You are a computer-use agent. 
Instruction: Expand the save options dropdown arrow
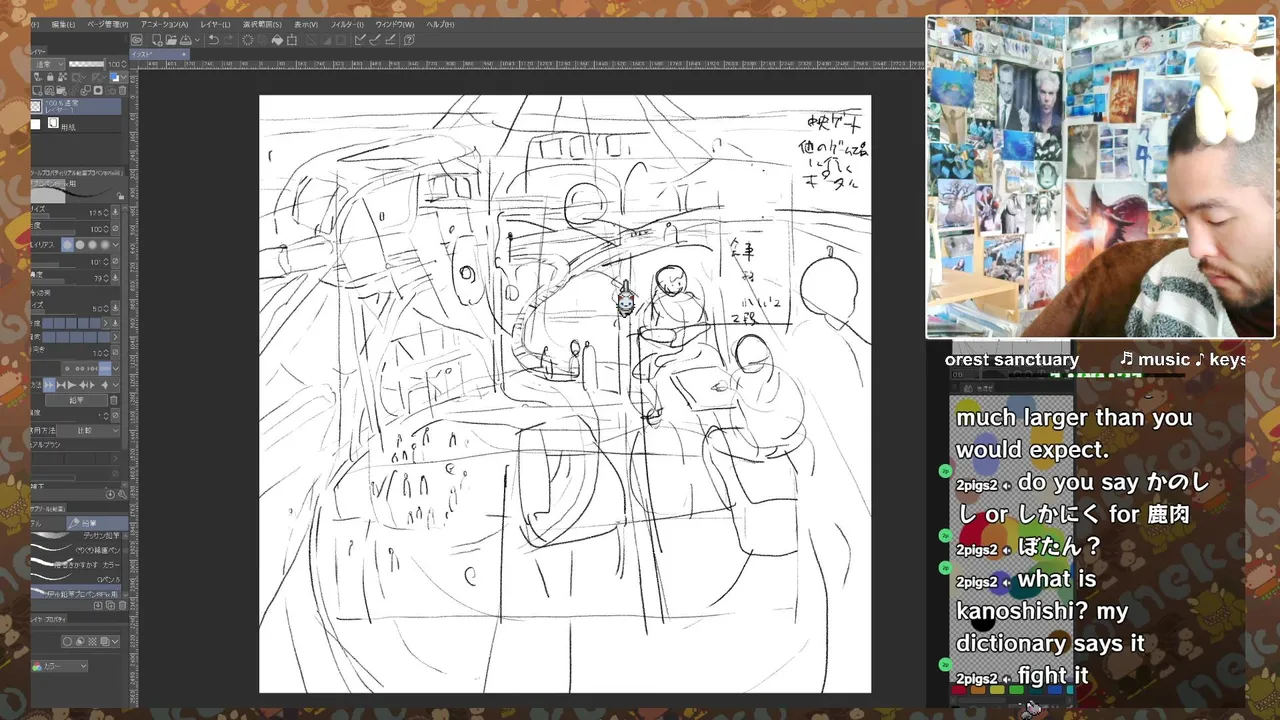click(197, 40)
